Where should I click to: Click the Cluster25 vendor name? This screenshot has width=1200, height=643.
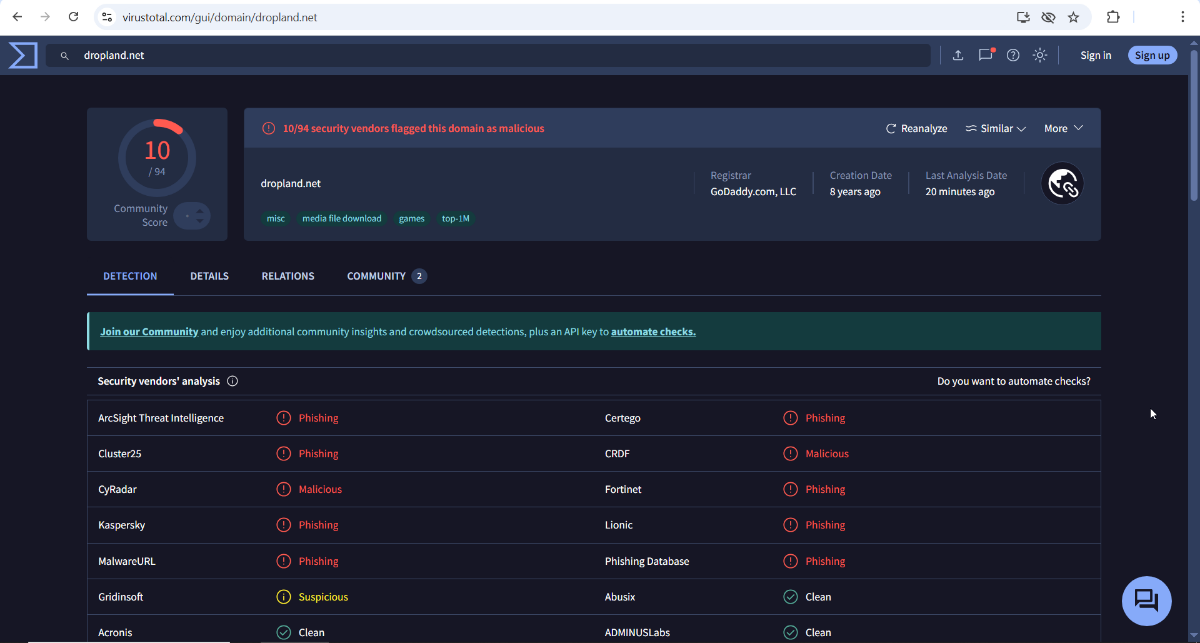[x=120, y=454]
